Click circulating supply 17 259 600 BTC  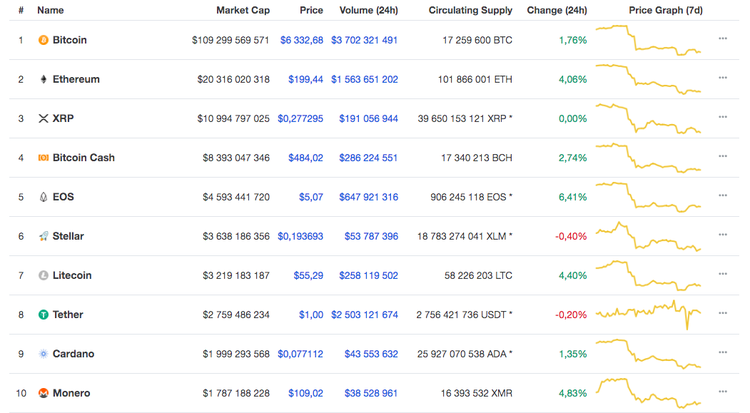pyautogui.click(x=477, y=40)
